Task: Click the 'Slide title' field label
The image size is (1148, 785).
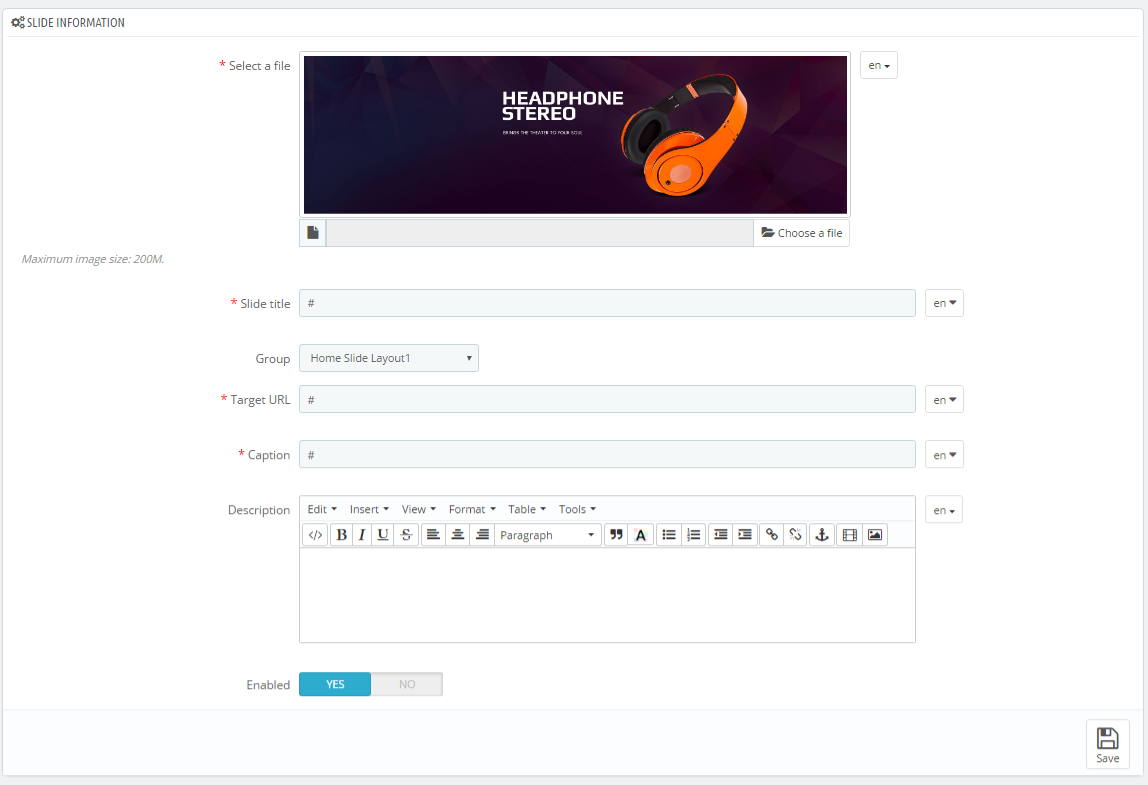Action: pos(265,304)
